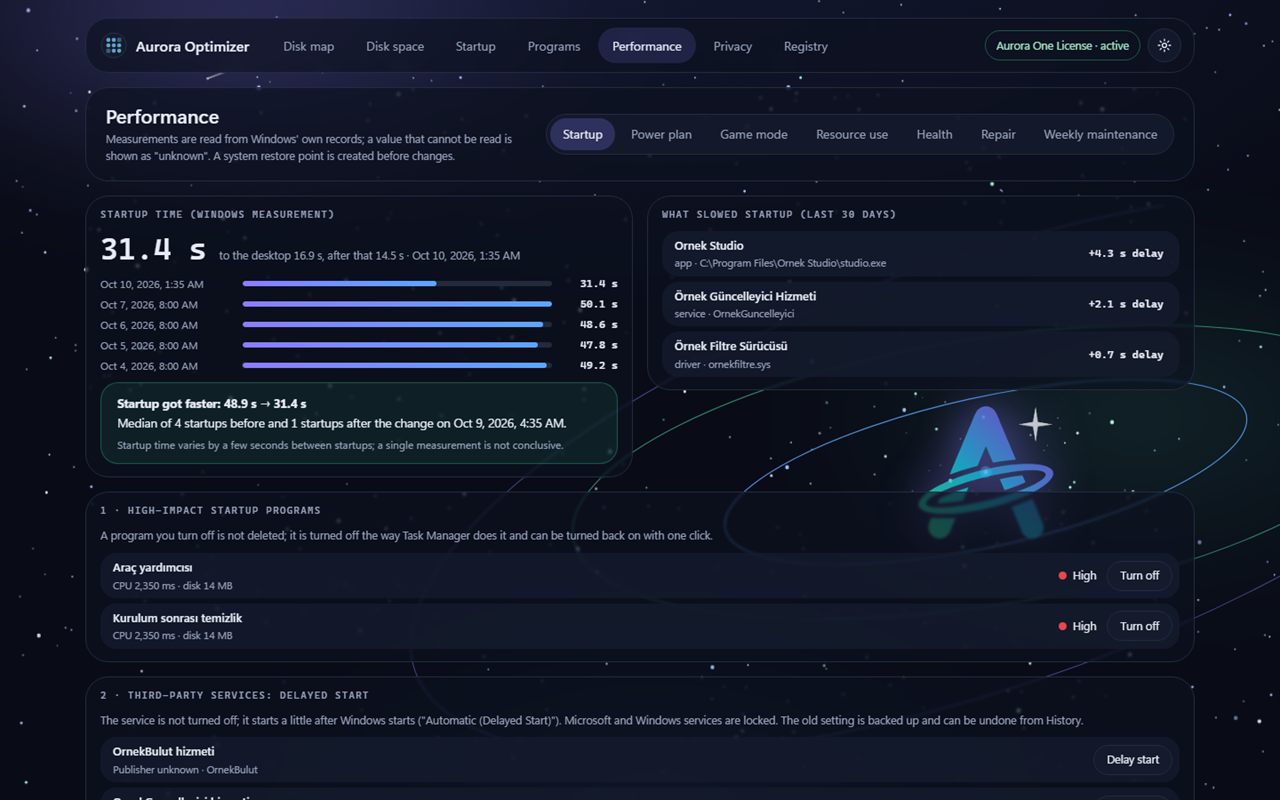The height and width of the screenshot is (800, 1280).
Task: Select the Ornek Studio delay entry
Action: point(920,254)
